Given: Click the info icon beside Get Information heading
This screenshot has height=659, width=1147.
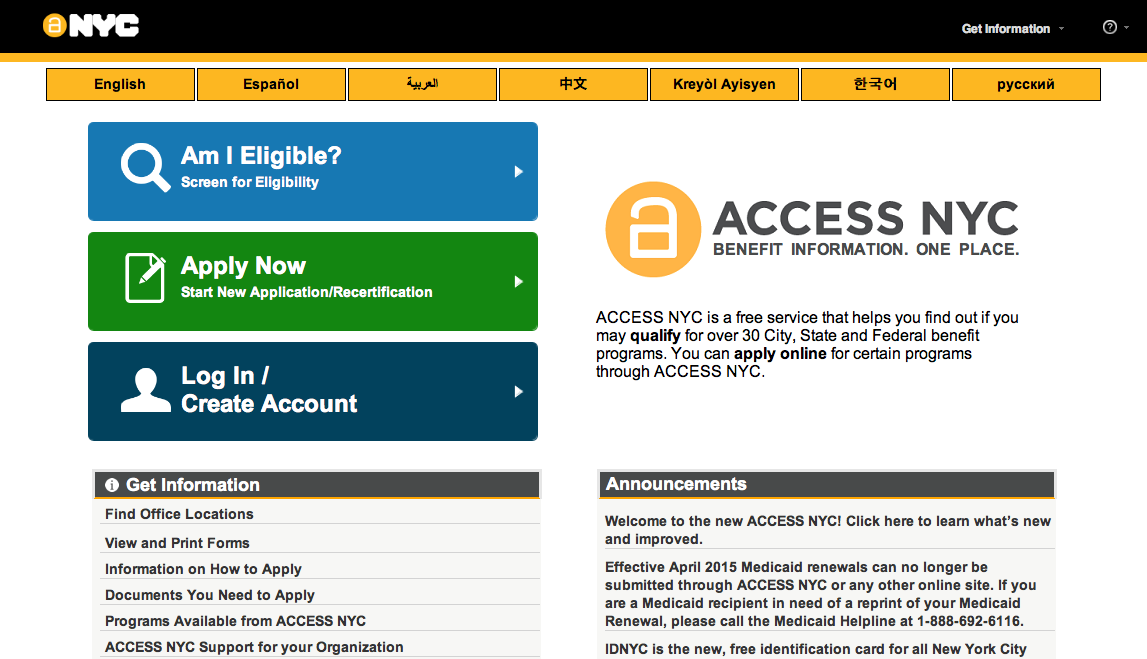Looking at the screenshot, I should coord(112,485).
